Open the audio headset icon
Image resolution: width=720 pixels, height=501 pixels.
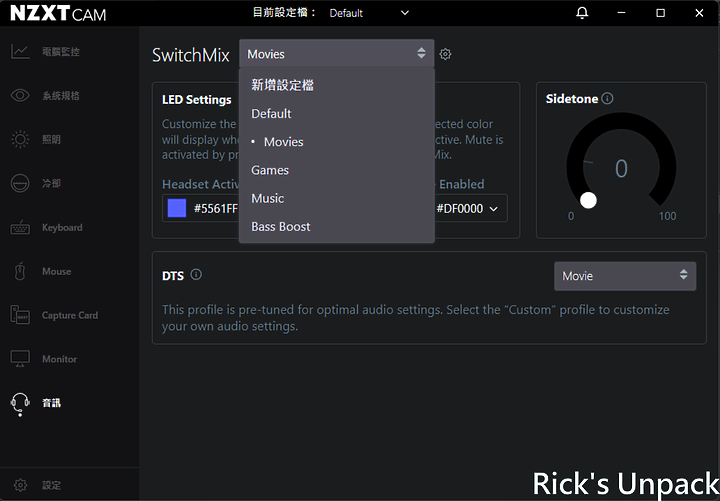tap(20, 404)
